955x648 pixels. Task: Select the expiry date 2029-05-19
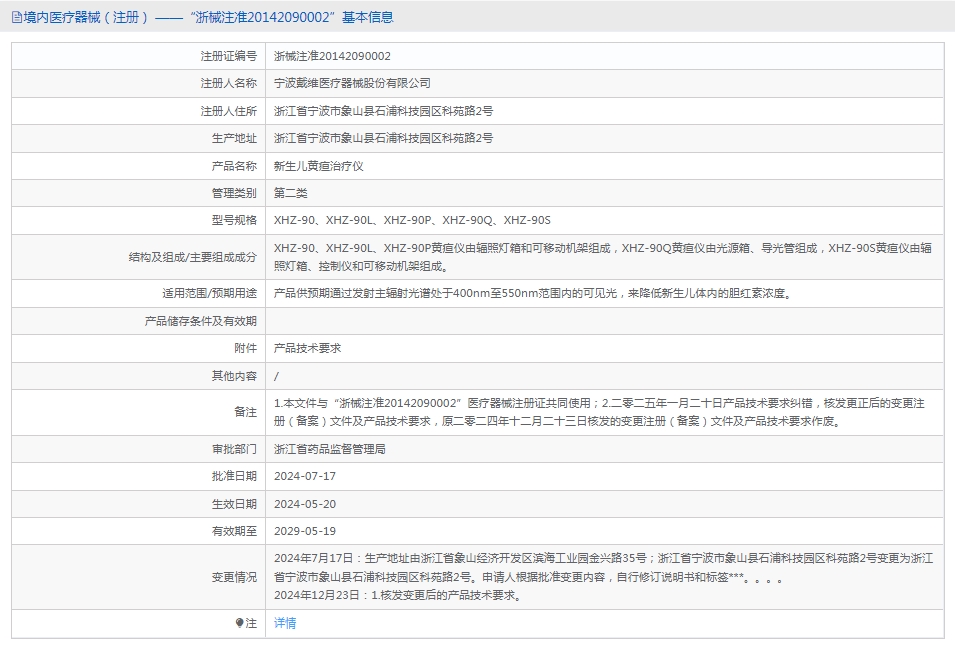point(304,531)
